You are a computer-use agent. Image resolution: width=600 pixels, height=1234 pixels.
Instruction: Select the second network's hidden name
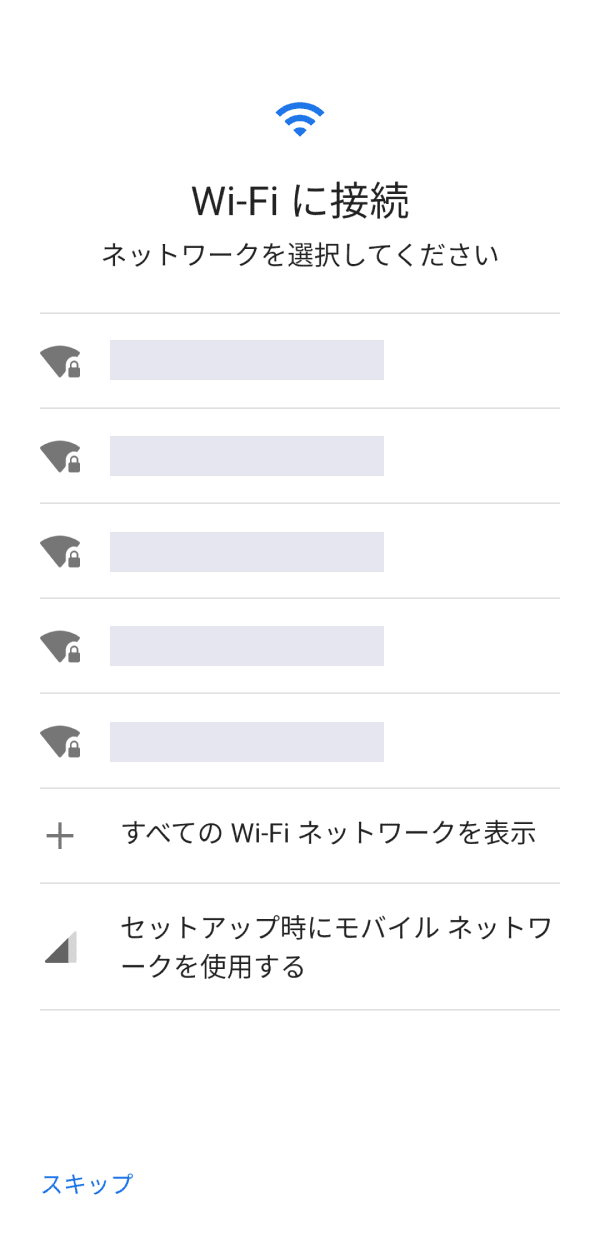point(247,455)
